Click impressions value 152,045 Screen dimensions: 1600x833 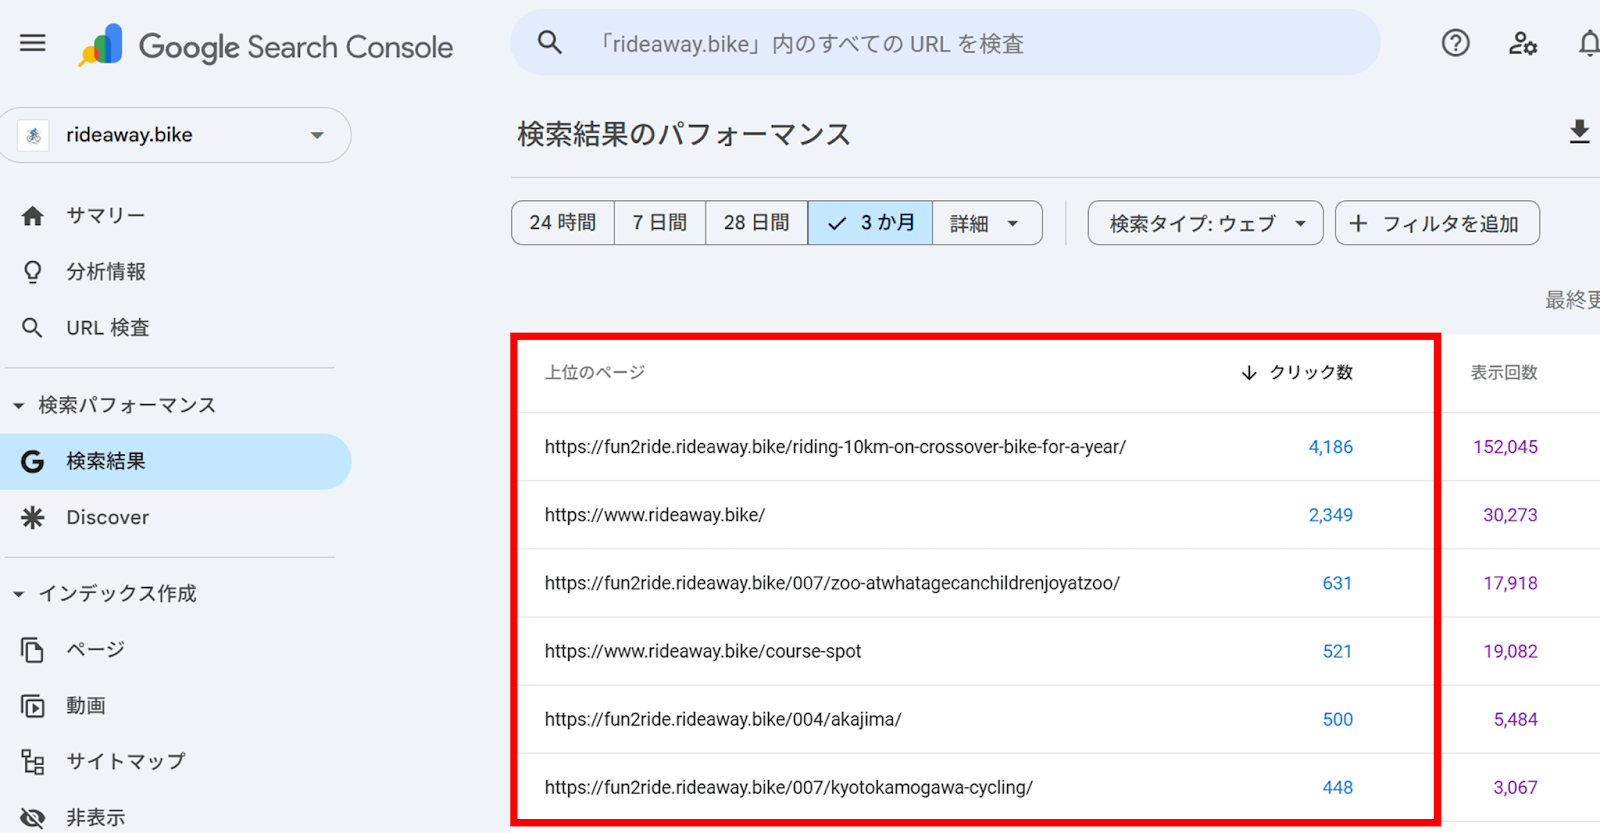(x=1505, y=447)
